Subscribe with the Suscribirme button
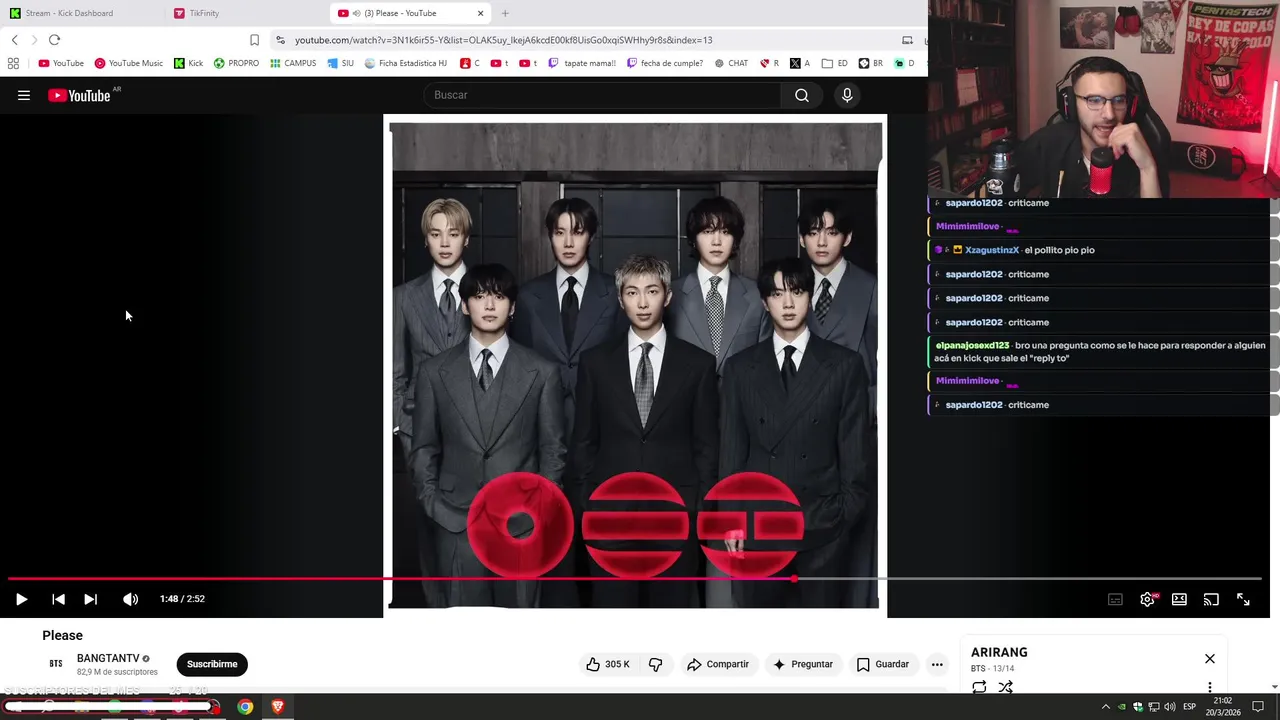 (212, 664)
